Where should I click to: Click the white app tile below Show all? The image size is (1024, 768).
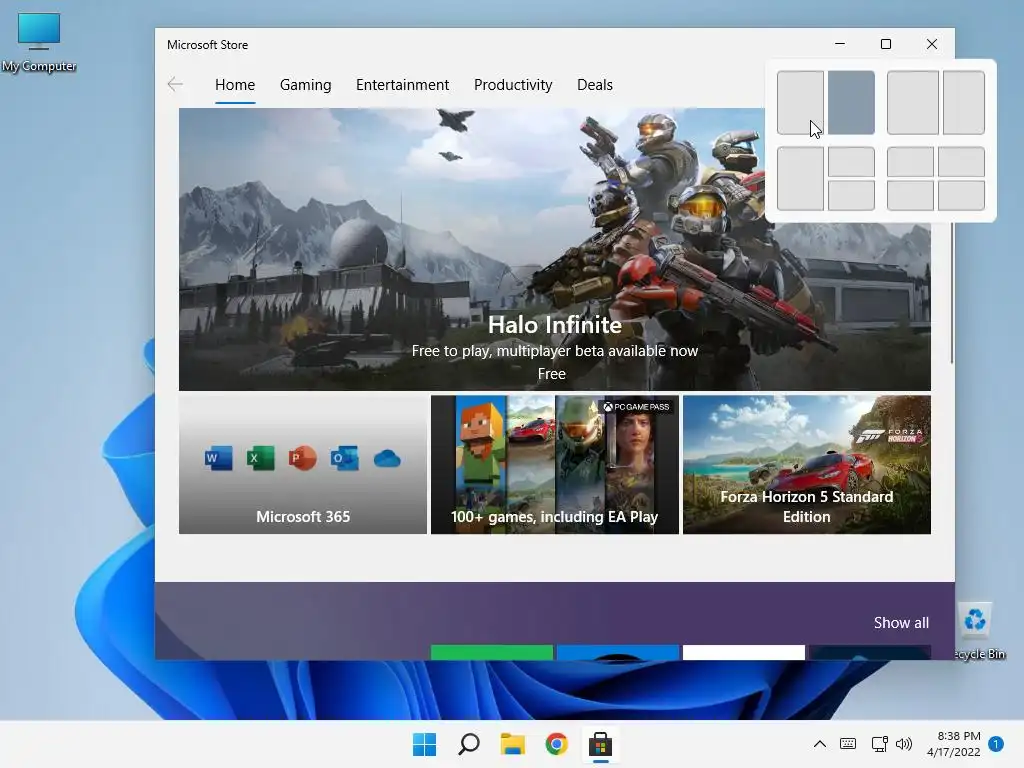pos(744,652)
